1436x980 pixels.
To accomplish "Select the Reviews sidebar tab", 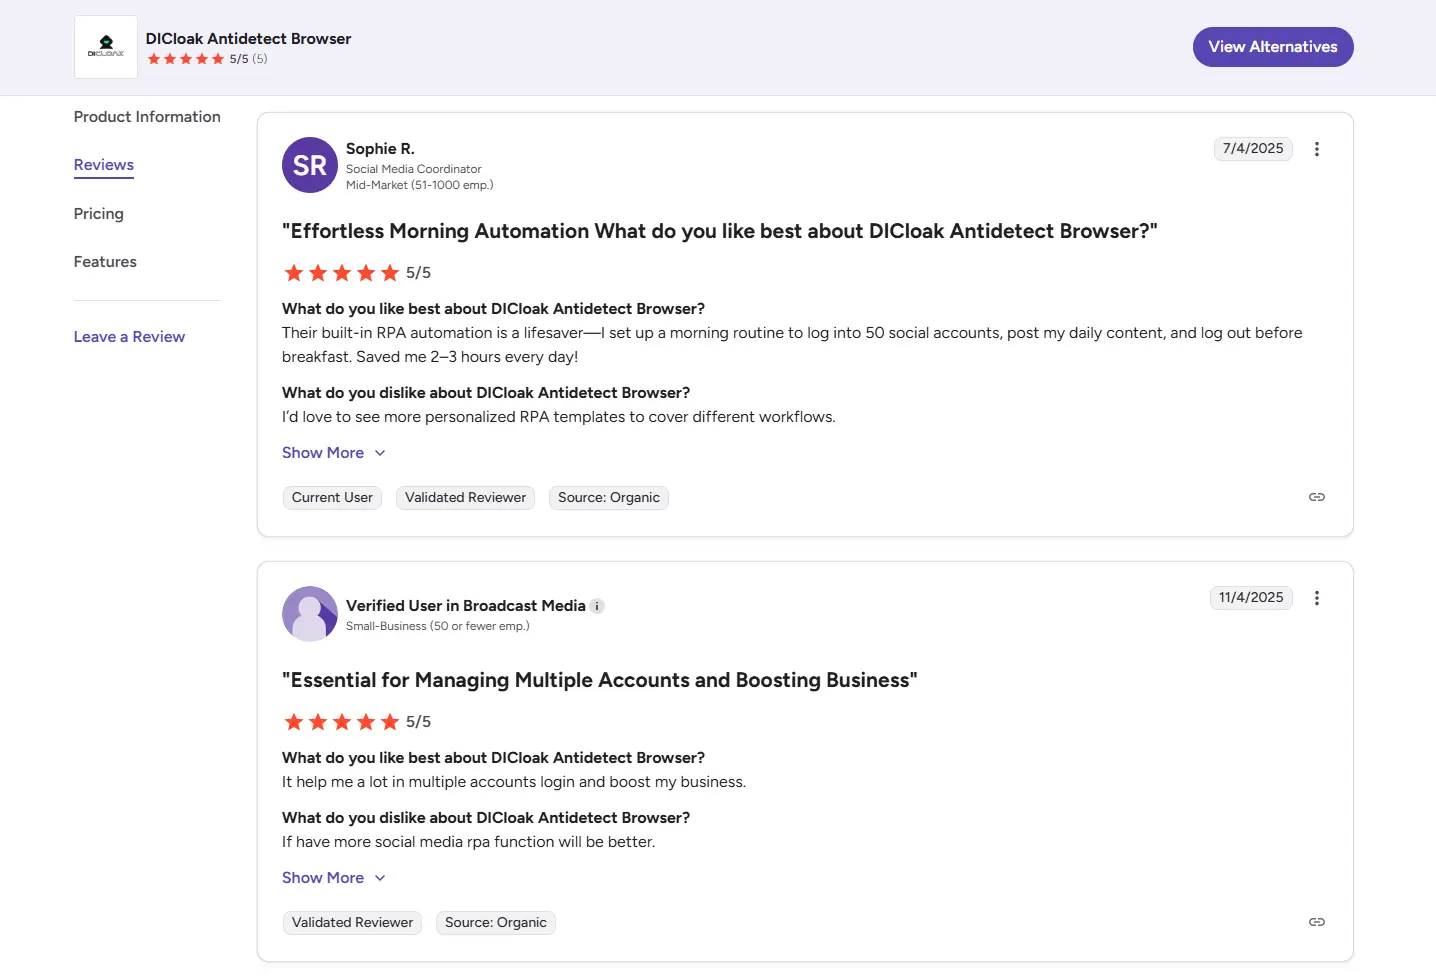I will [104, 165].
